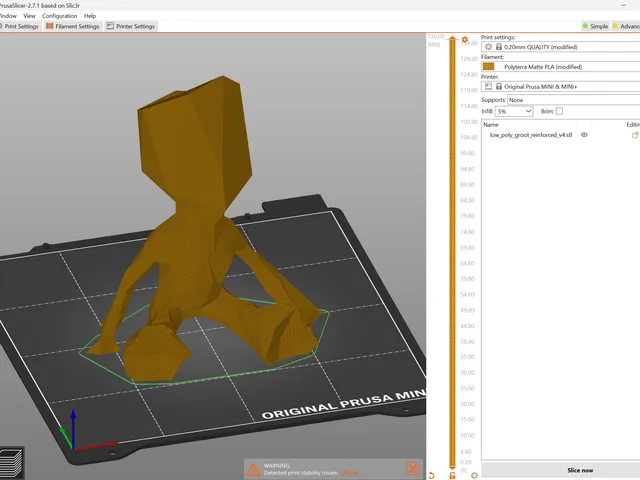Click the More link in the warning
640x480 pixels.
[x=349, y=473]
